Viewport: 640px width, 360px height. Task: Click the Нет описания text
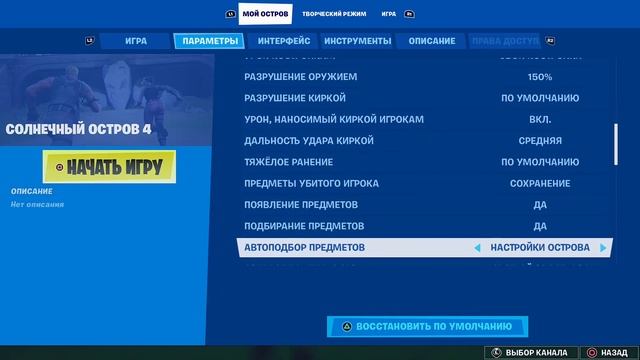pos(37,204)
